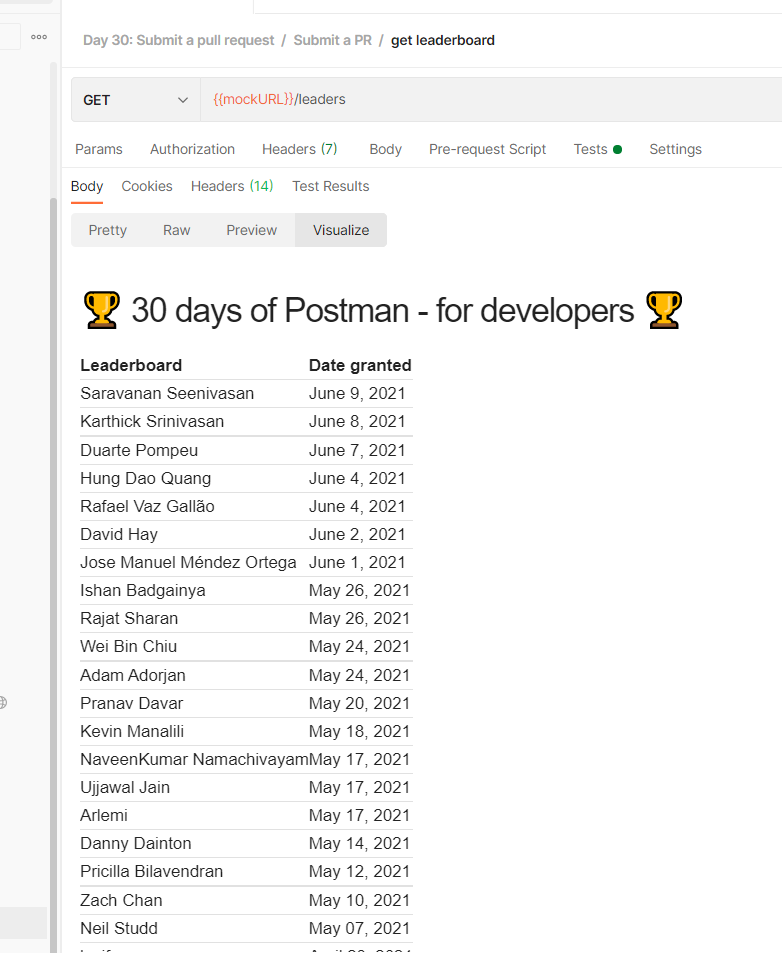Open 'Day 30: Submit a pull request' breadcrumb
Screen dimensions: 782x953
179,41
